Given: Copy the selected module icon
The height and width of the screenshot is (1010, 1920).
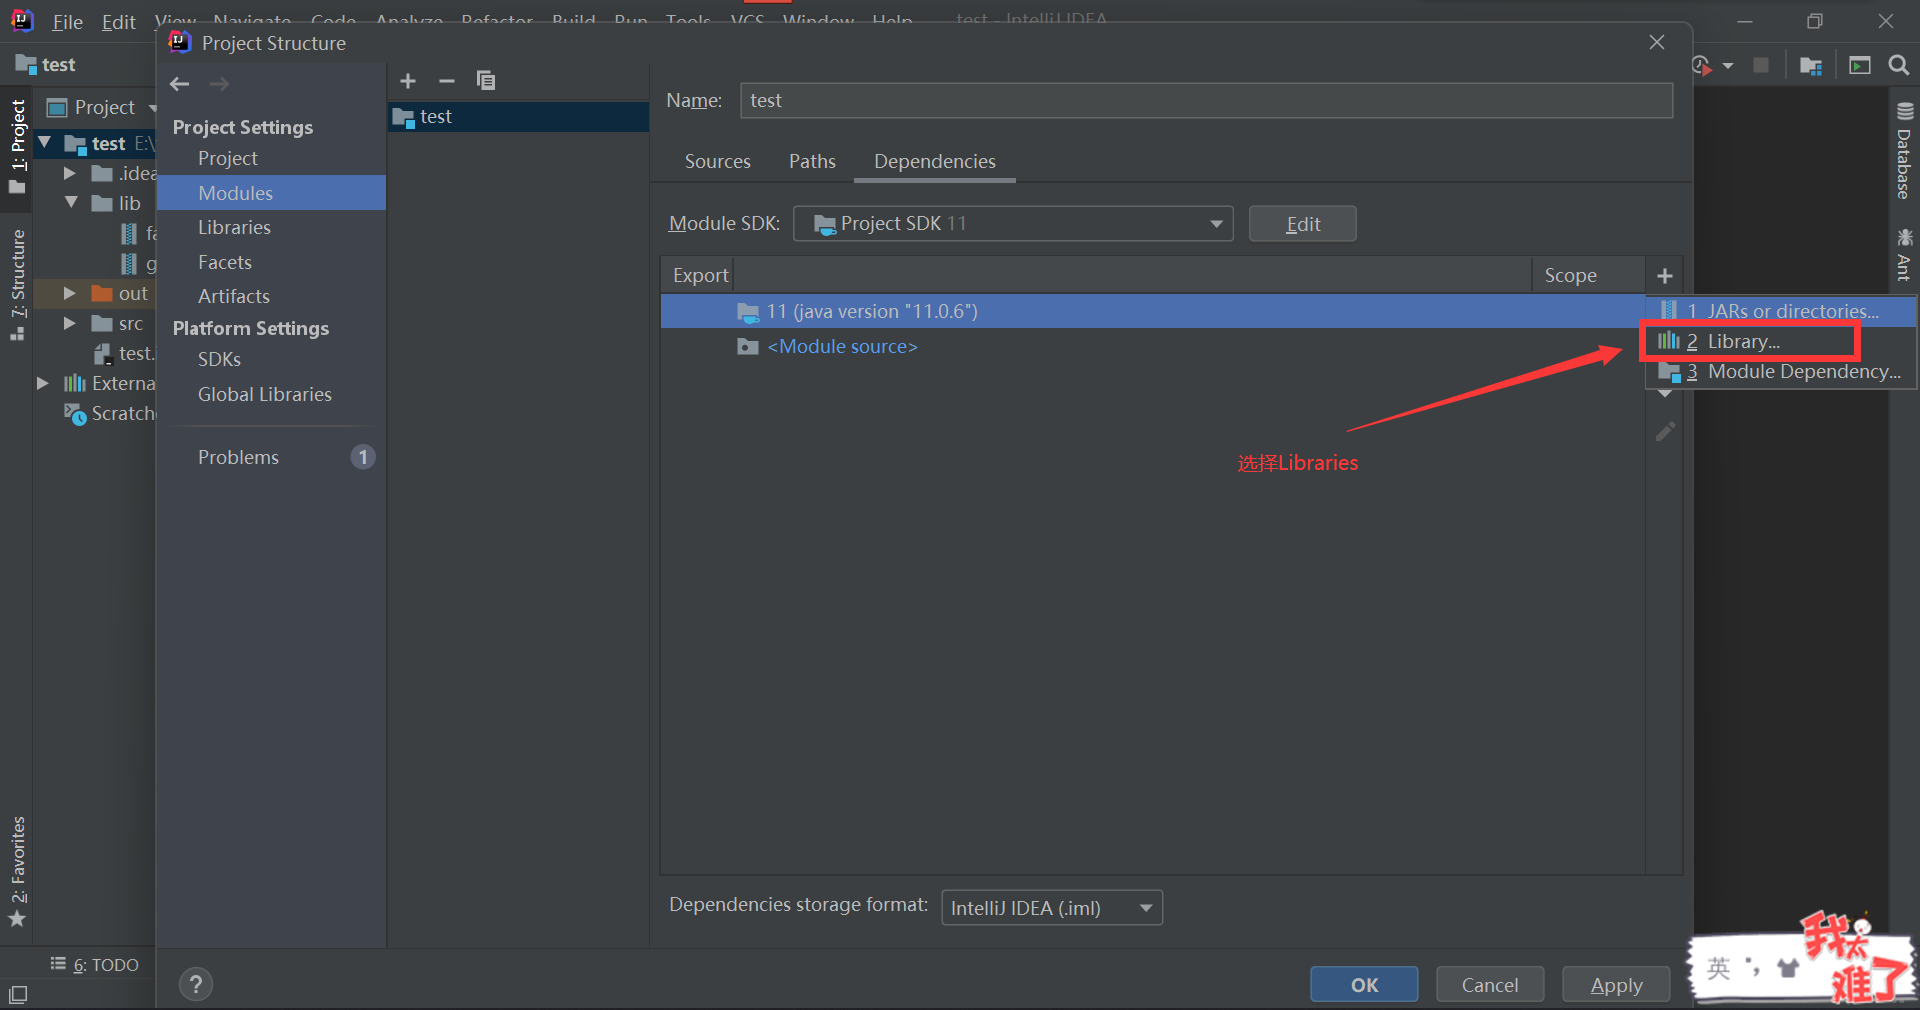Looking at the screenshot, I should [486, 81].
